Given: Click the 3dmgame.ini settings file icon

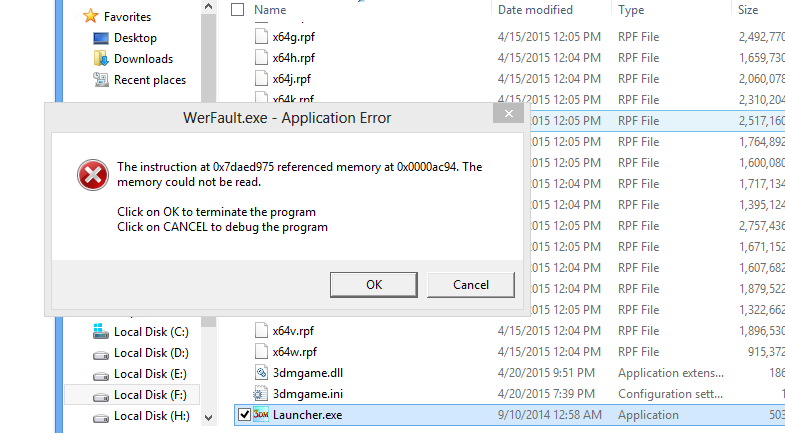Looking at the screenshot, I should pyautogui.click(x=261, y=394).
